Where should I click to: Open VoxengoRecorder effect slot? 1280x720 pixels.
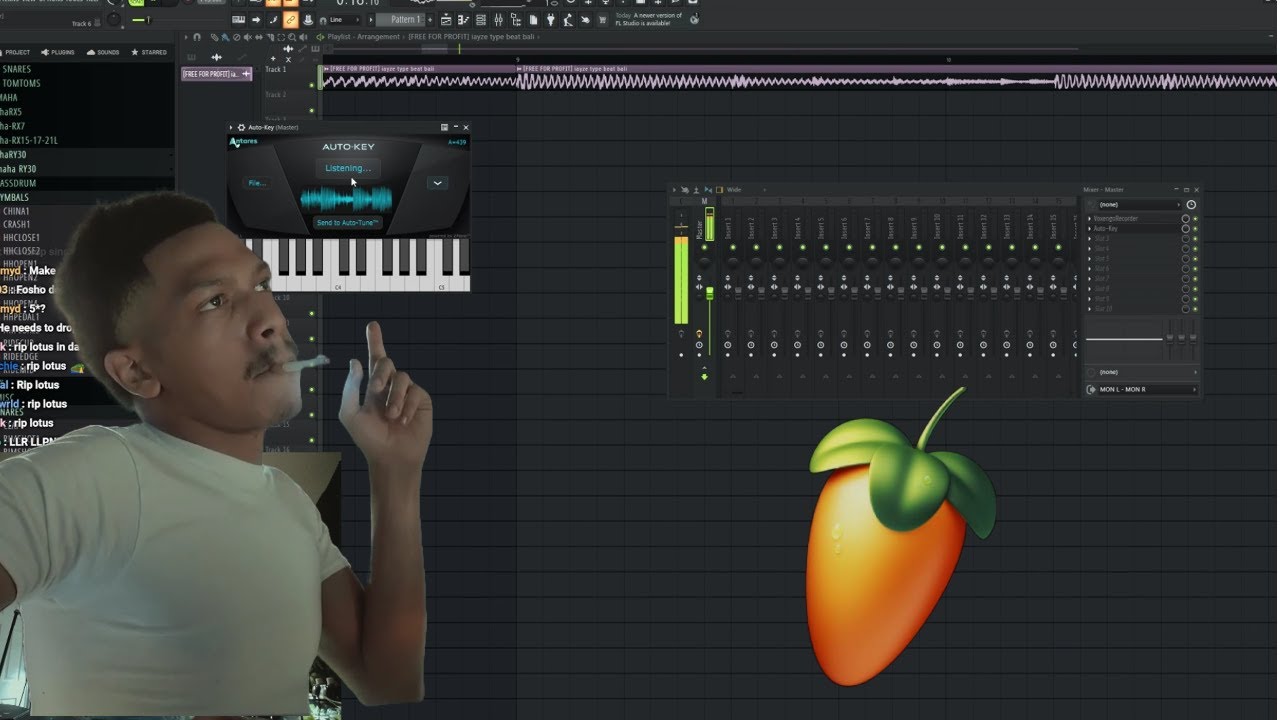point(1133,218)
